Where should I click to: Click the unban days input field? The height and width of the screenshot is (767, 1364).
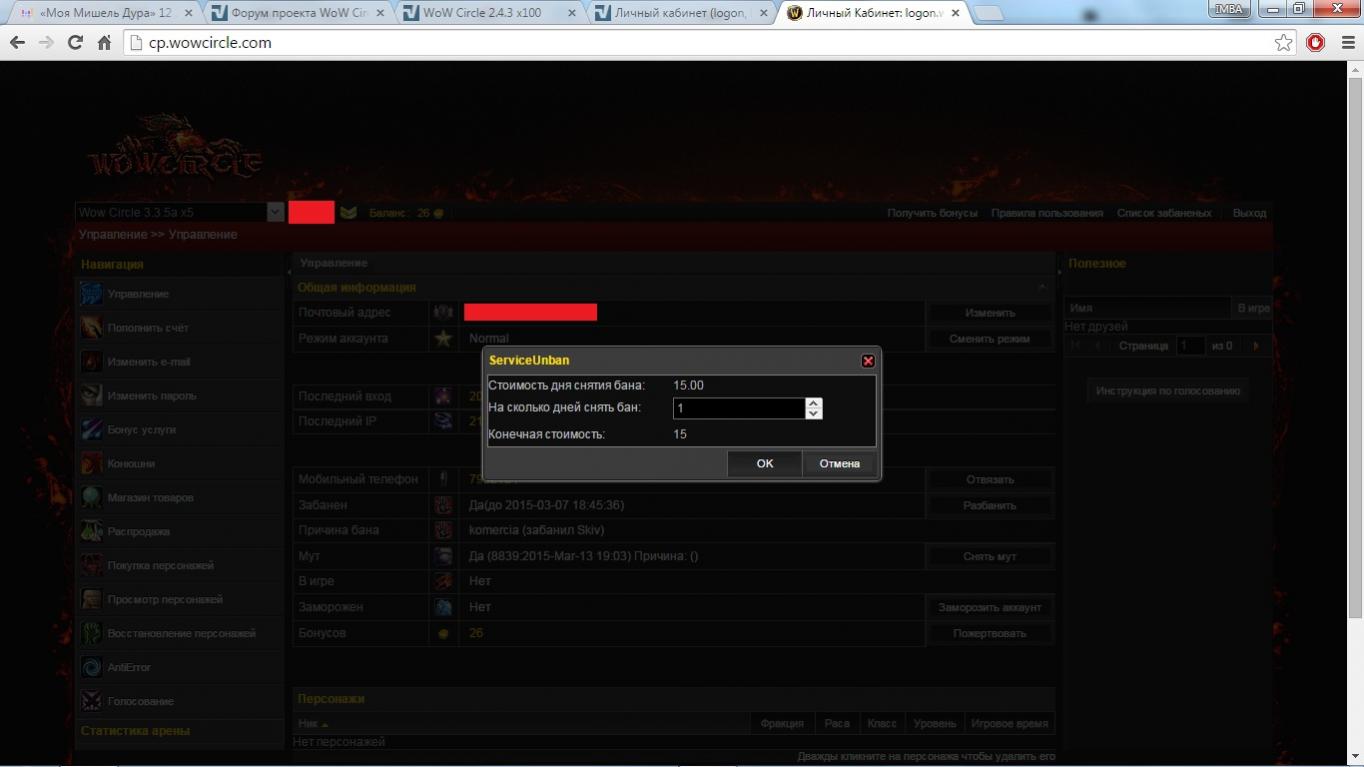738,409
